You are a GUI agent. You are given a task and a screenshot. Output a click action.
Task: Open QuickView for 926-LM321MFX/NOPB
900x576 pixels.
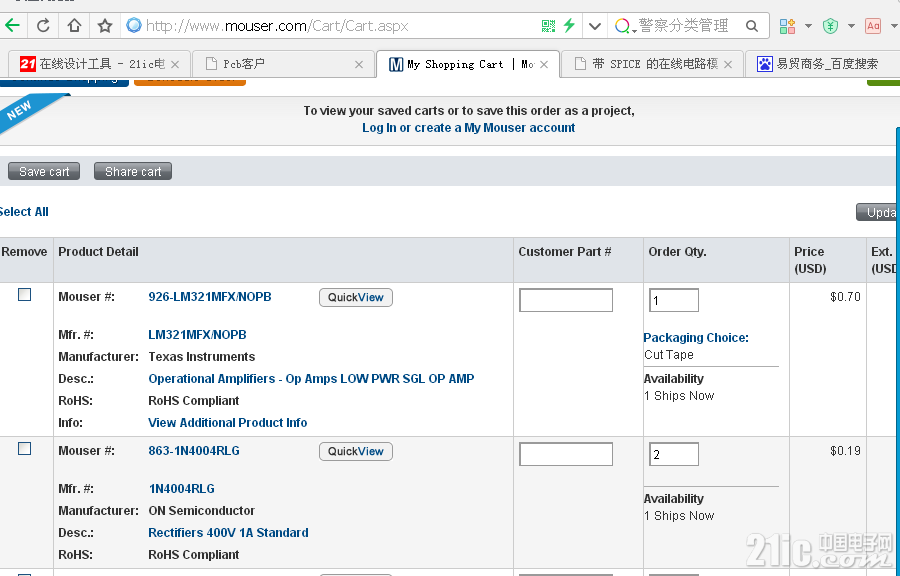click(356, 297)
